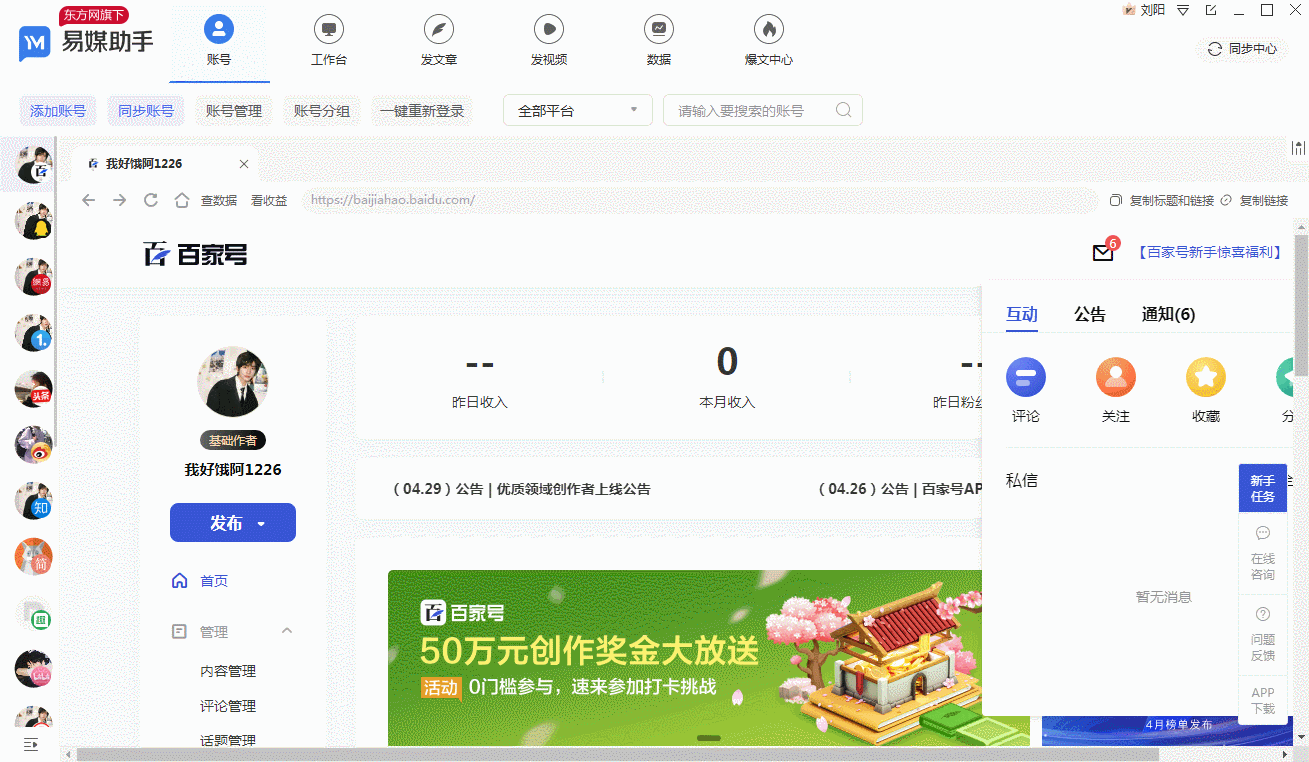The image size is (1309, 762).
Task: Toggle the account sidebar collapse icon
Action: point(30,744)
